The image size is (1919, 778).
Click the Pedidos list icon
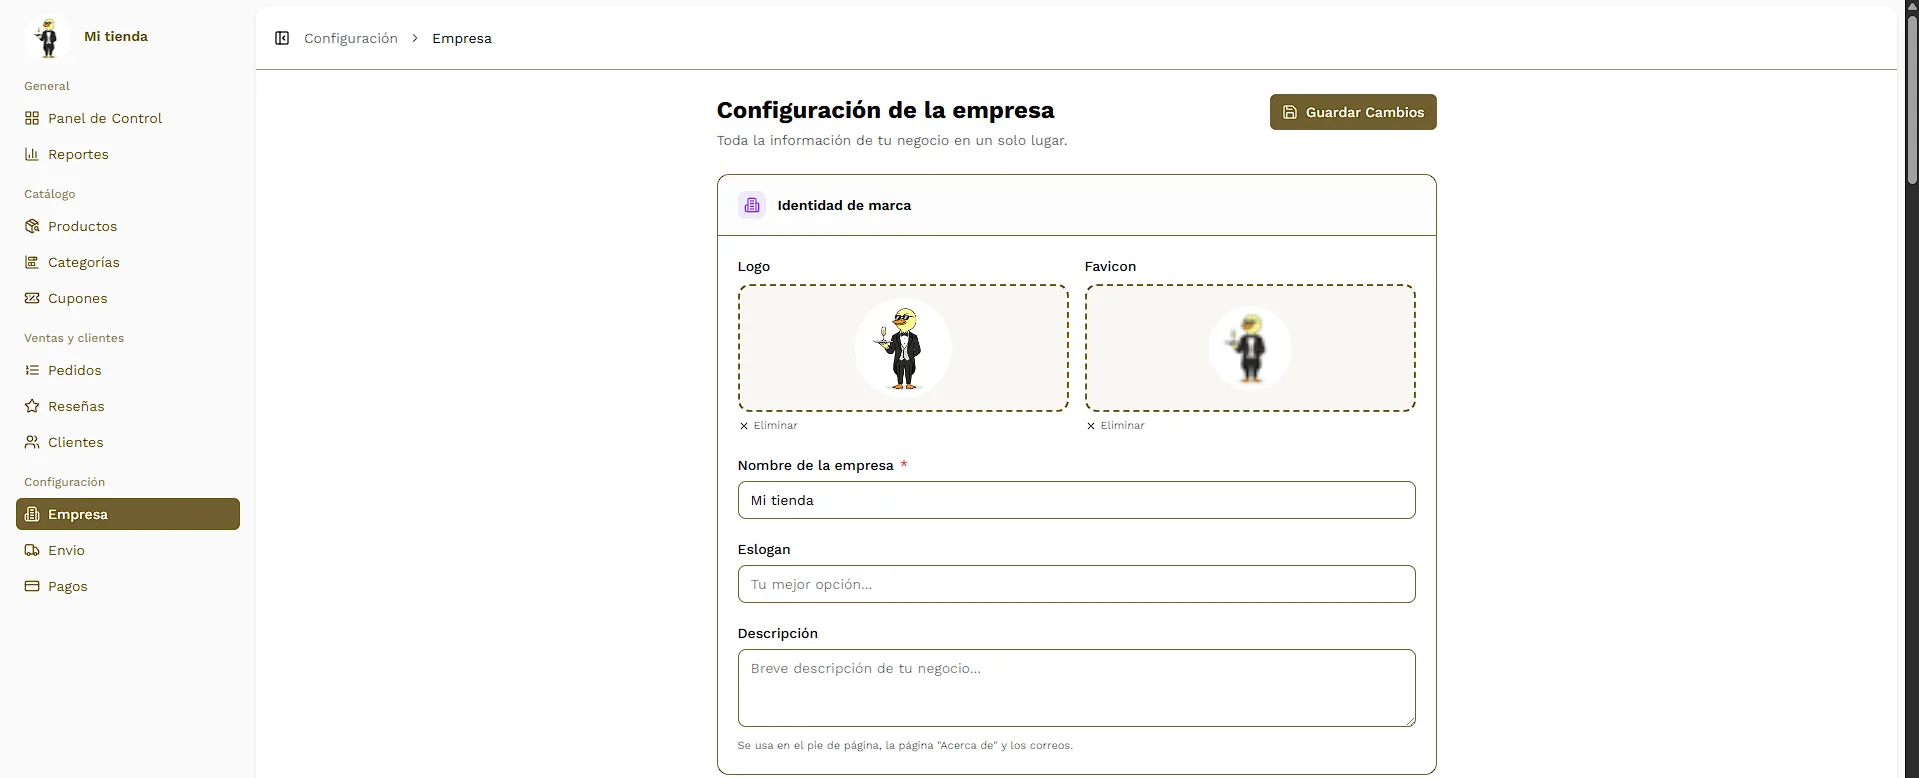[x=32, y=370]
